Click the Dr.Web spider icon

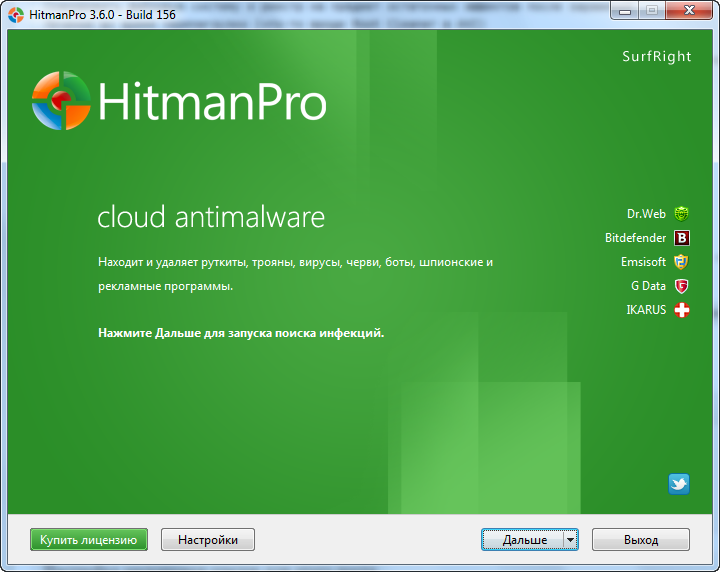681,213
